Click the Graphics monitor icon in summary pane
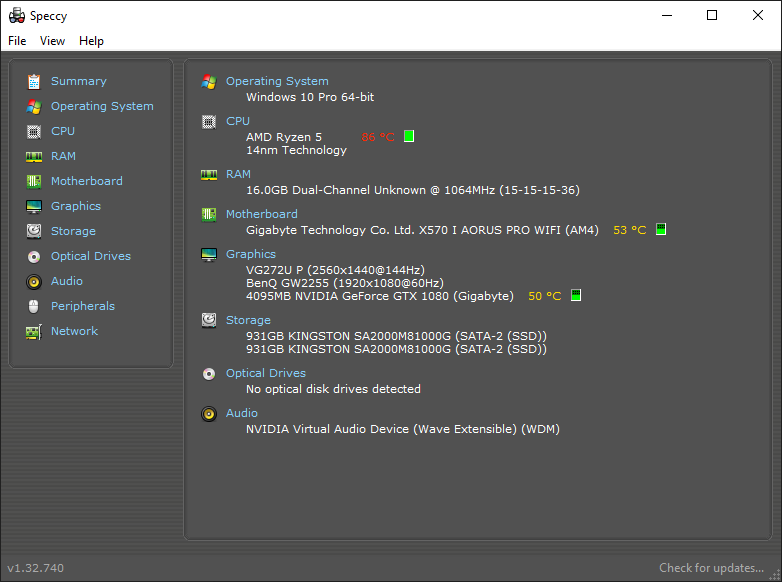Image resolution: width=782 pixels, height=582 pixels. 209,254
